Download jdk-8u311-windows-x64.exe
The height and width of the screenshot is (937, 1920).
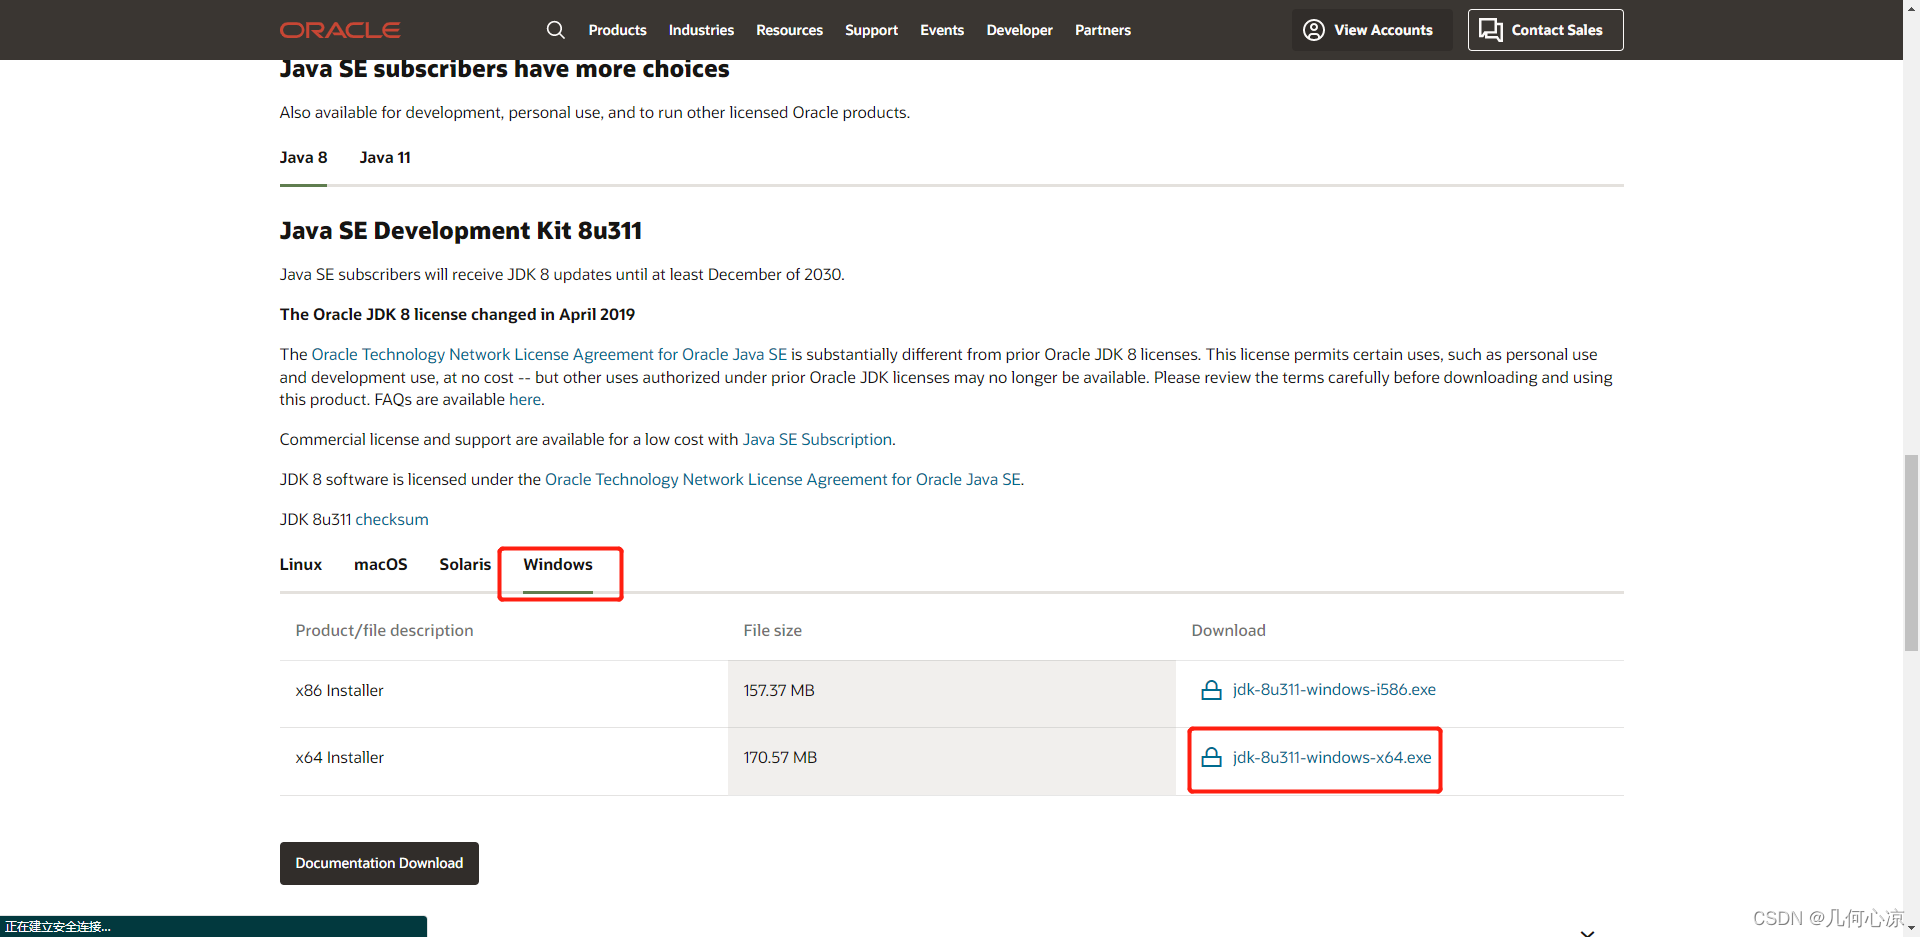coord(1332,757)
